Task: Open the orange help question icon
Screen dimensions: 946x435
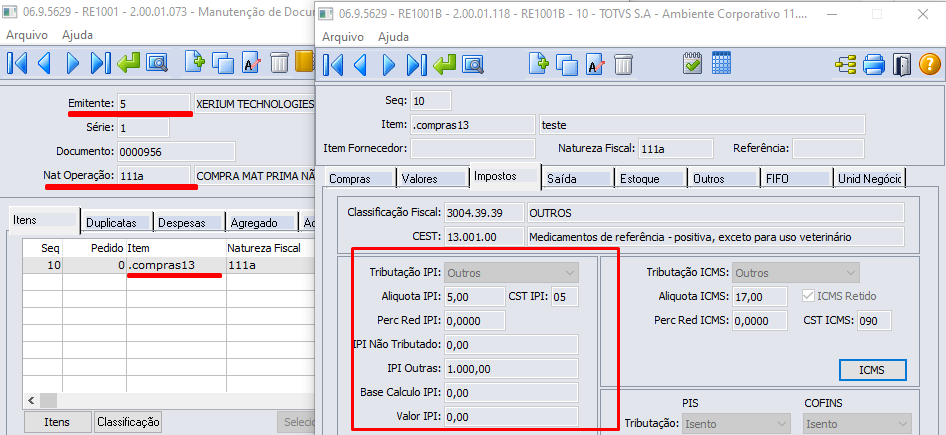Action: pos(930,63)
